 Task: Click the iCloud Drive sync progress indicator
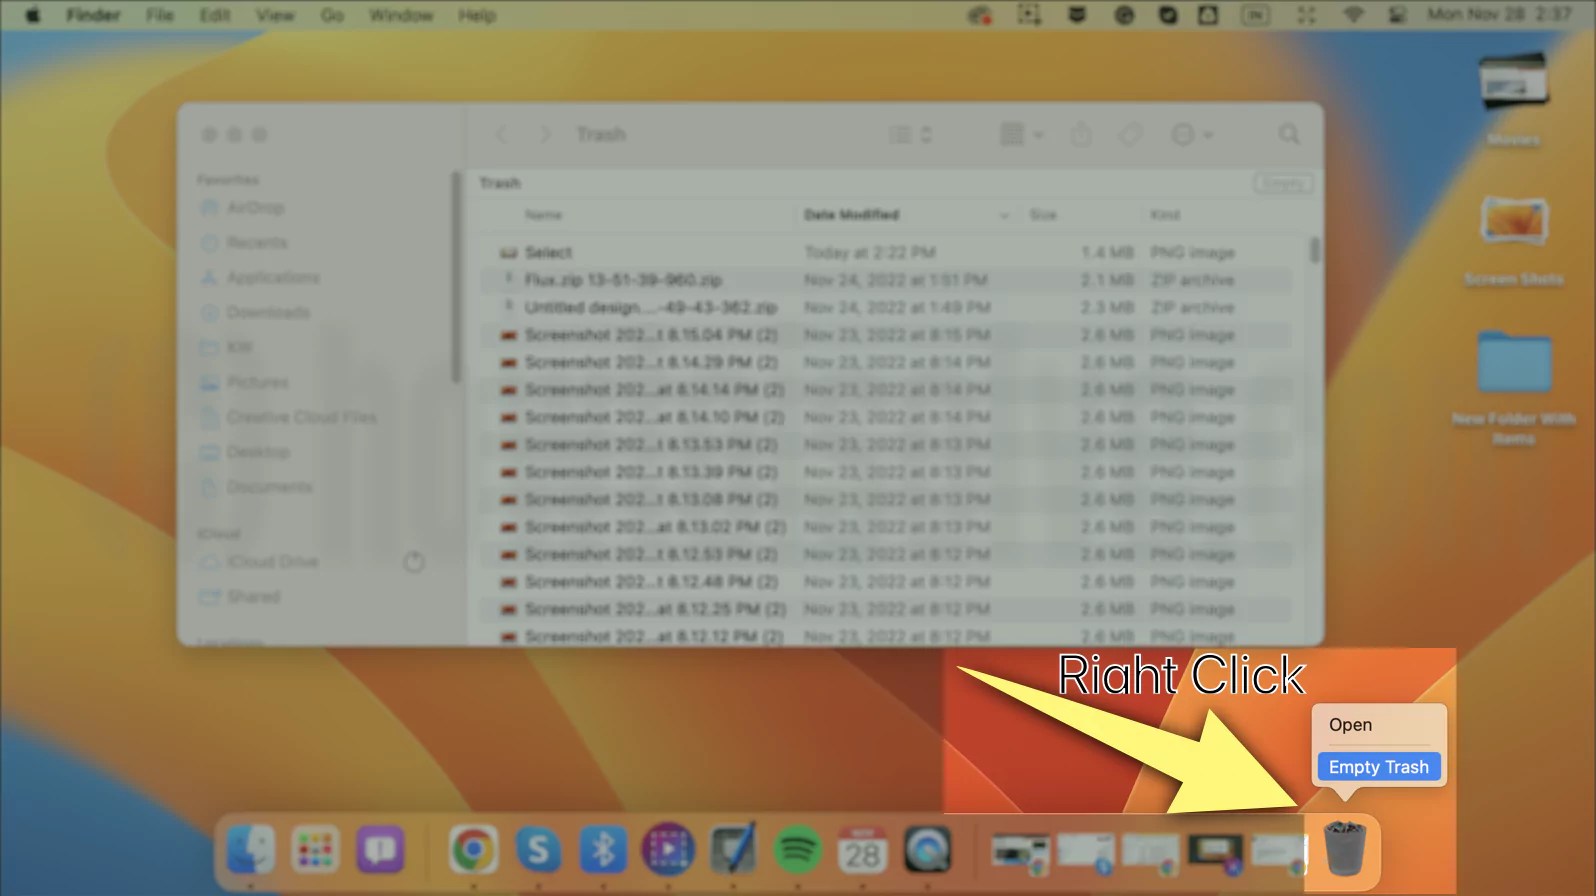[414, 562]
